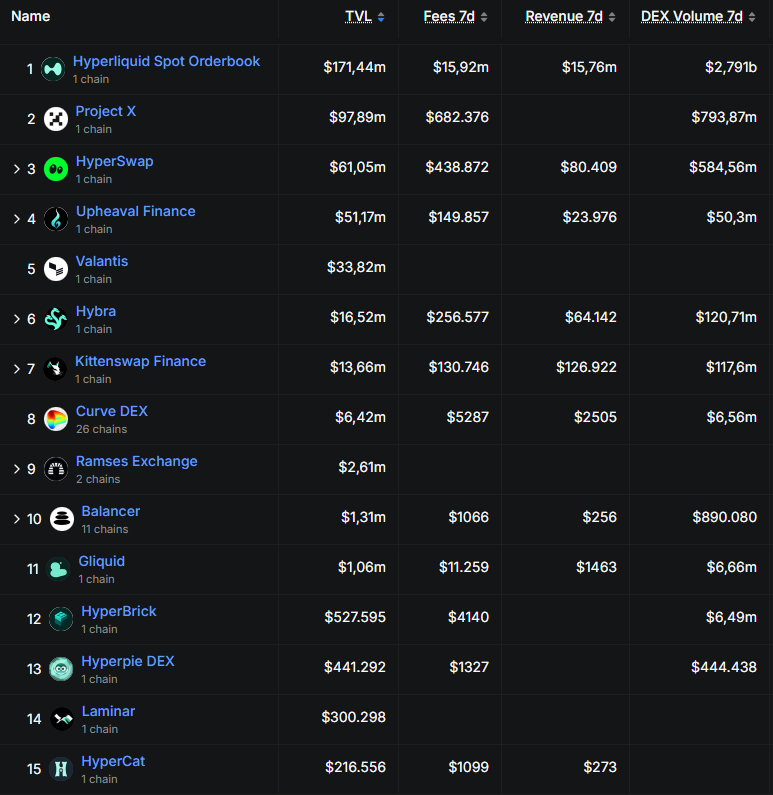Open the Ramses Exchange link
The width and height of the screenshot is (773, 795).
pos(136,461)
